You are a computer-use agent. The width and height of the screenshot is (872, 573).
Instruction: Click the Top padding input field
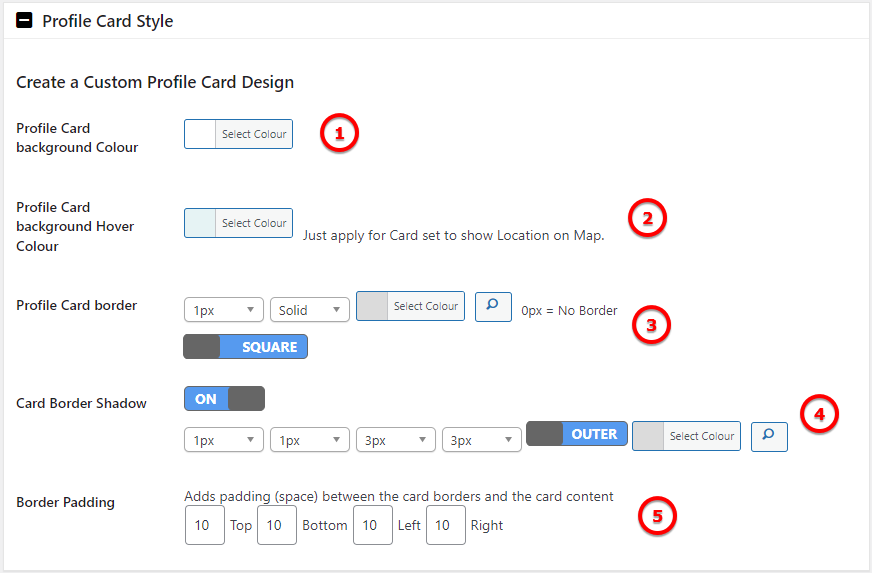point(205,525)
